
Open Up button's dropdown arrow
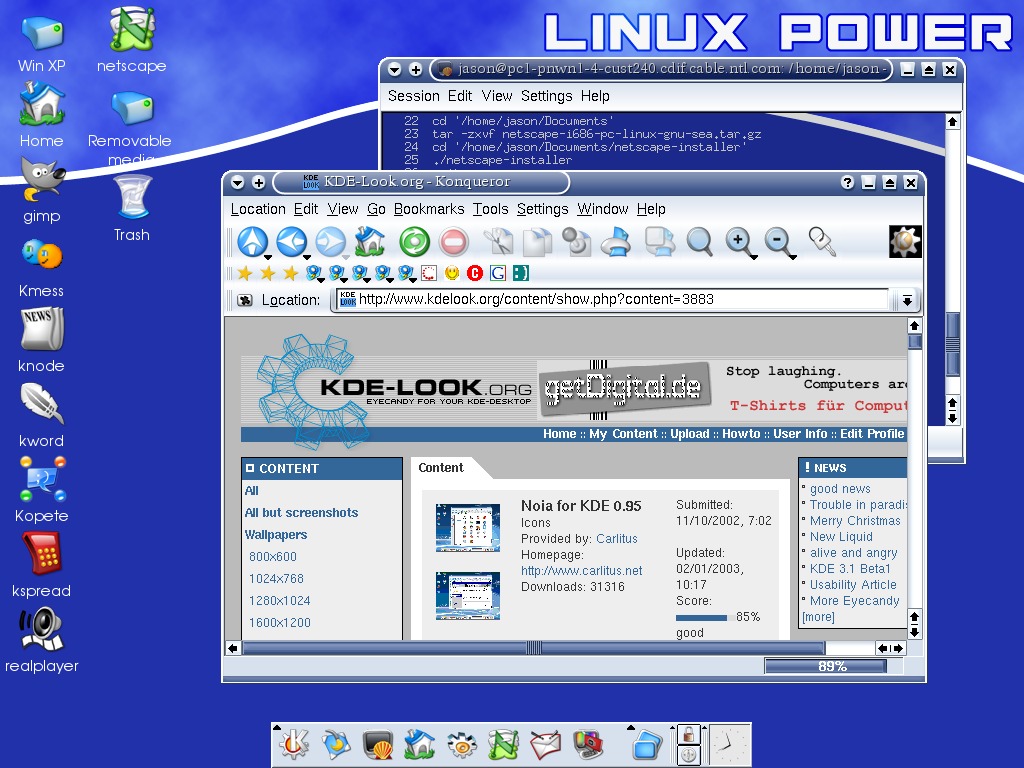pos(267,257)
